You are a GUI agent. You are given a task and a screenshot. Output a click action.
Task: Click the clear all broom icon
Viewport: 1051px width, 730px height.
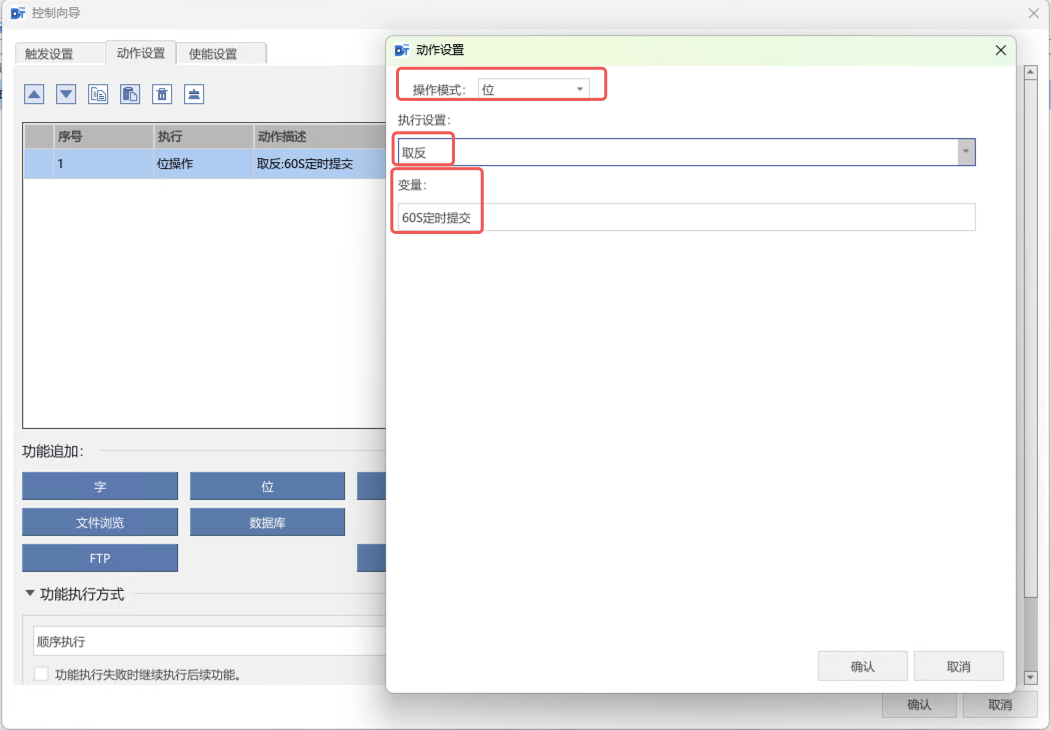(x=194, y=94)
